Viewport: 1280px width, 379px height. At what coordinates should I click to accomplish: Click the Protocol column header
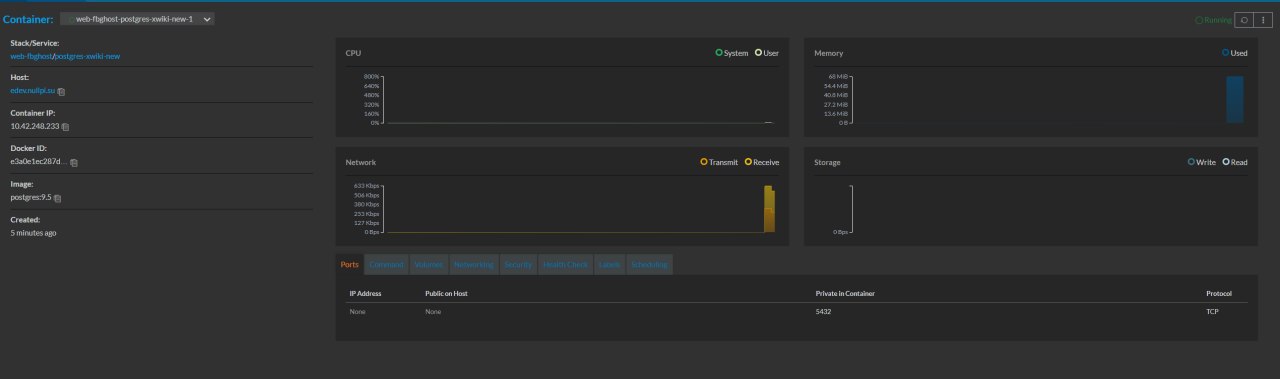pos(1219,293)
